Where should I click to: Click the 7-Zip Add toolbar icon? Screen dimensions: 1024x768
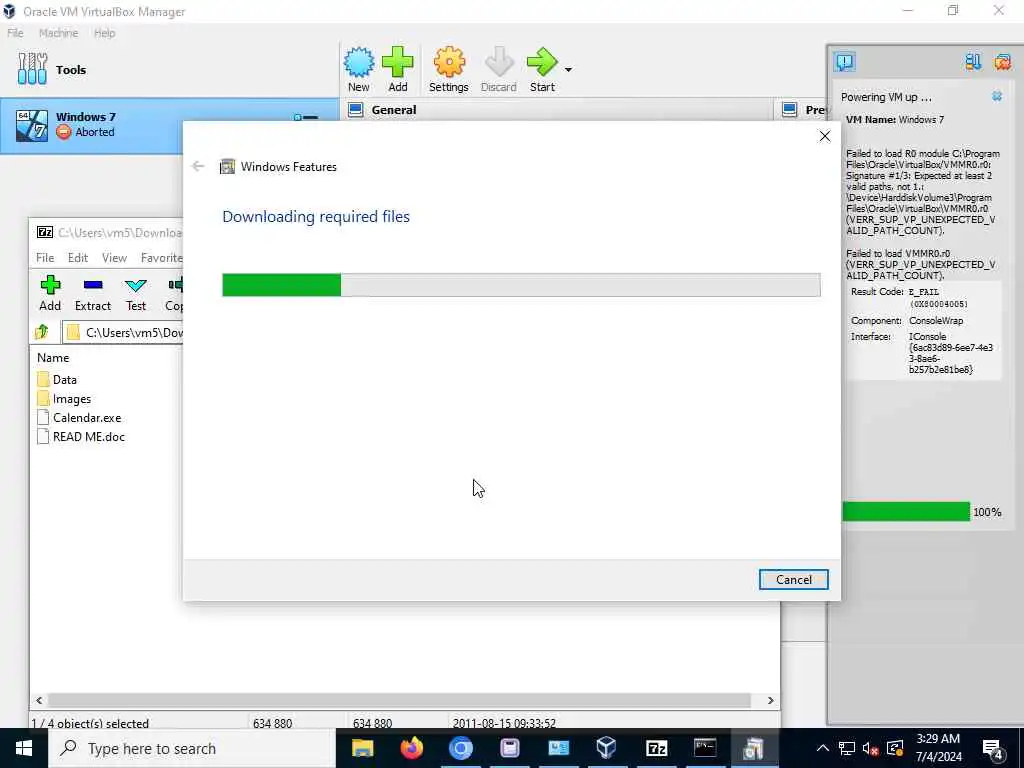point(50,293)
